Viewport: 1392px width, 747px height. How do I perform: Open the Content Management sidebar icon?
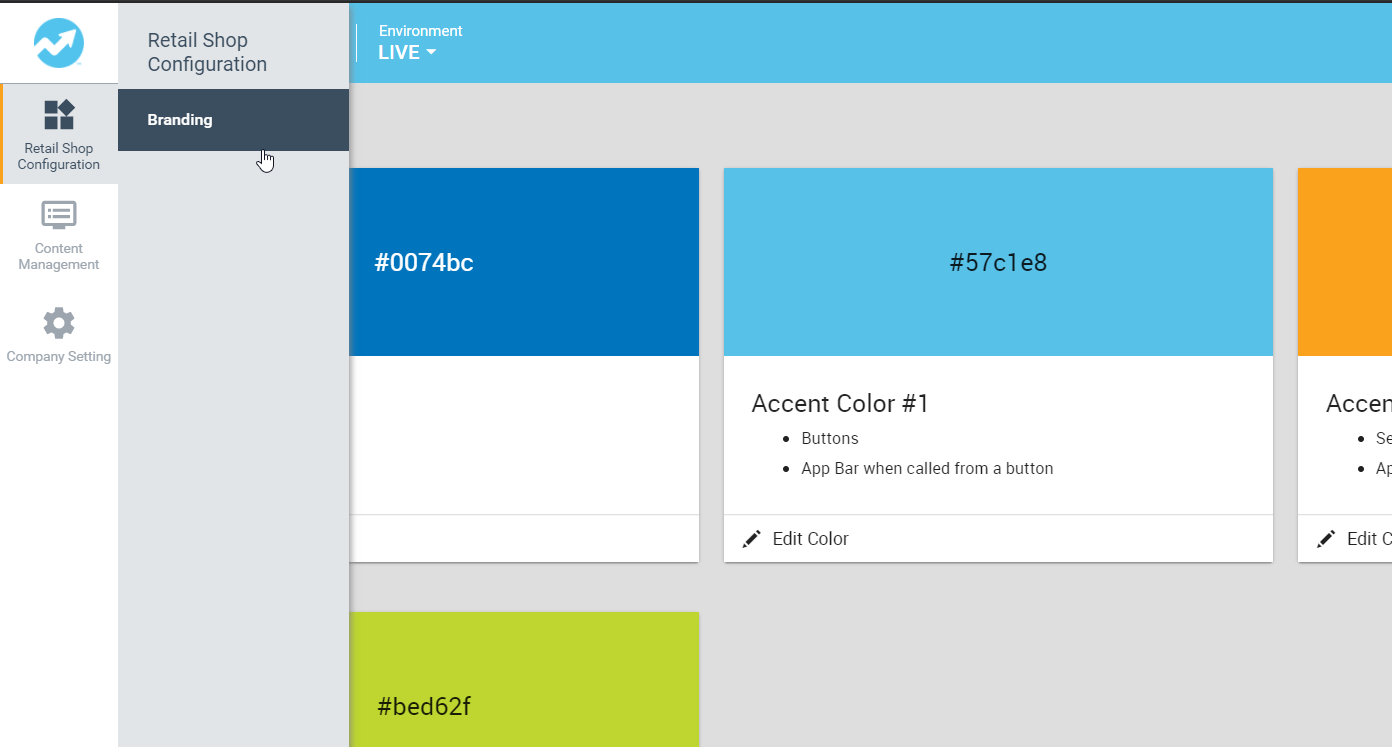(x=59, y=215)
